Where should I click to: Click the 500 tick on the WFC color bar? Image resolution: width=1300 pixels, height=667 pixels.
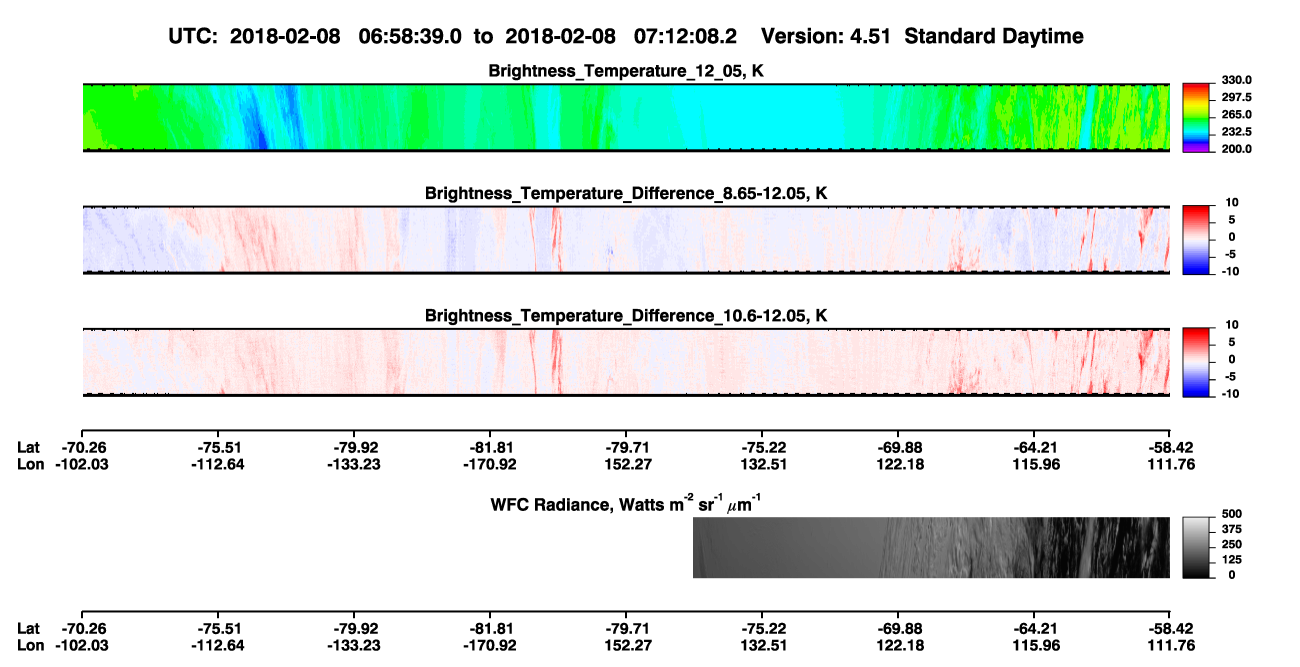[1230, 515]
